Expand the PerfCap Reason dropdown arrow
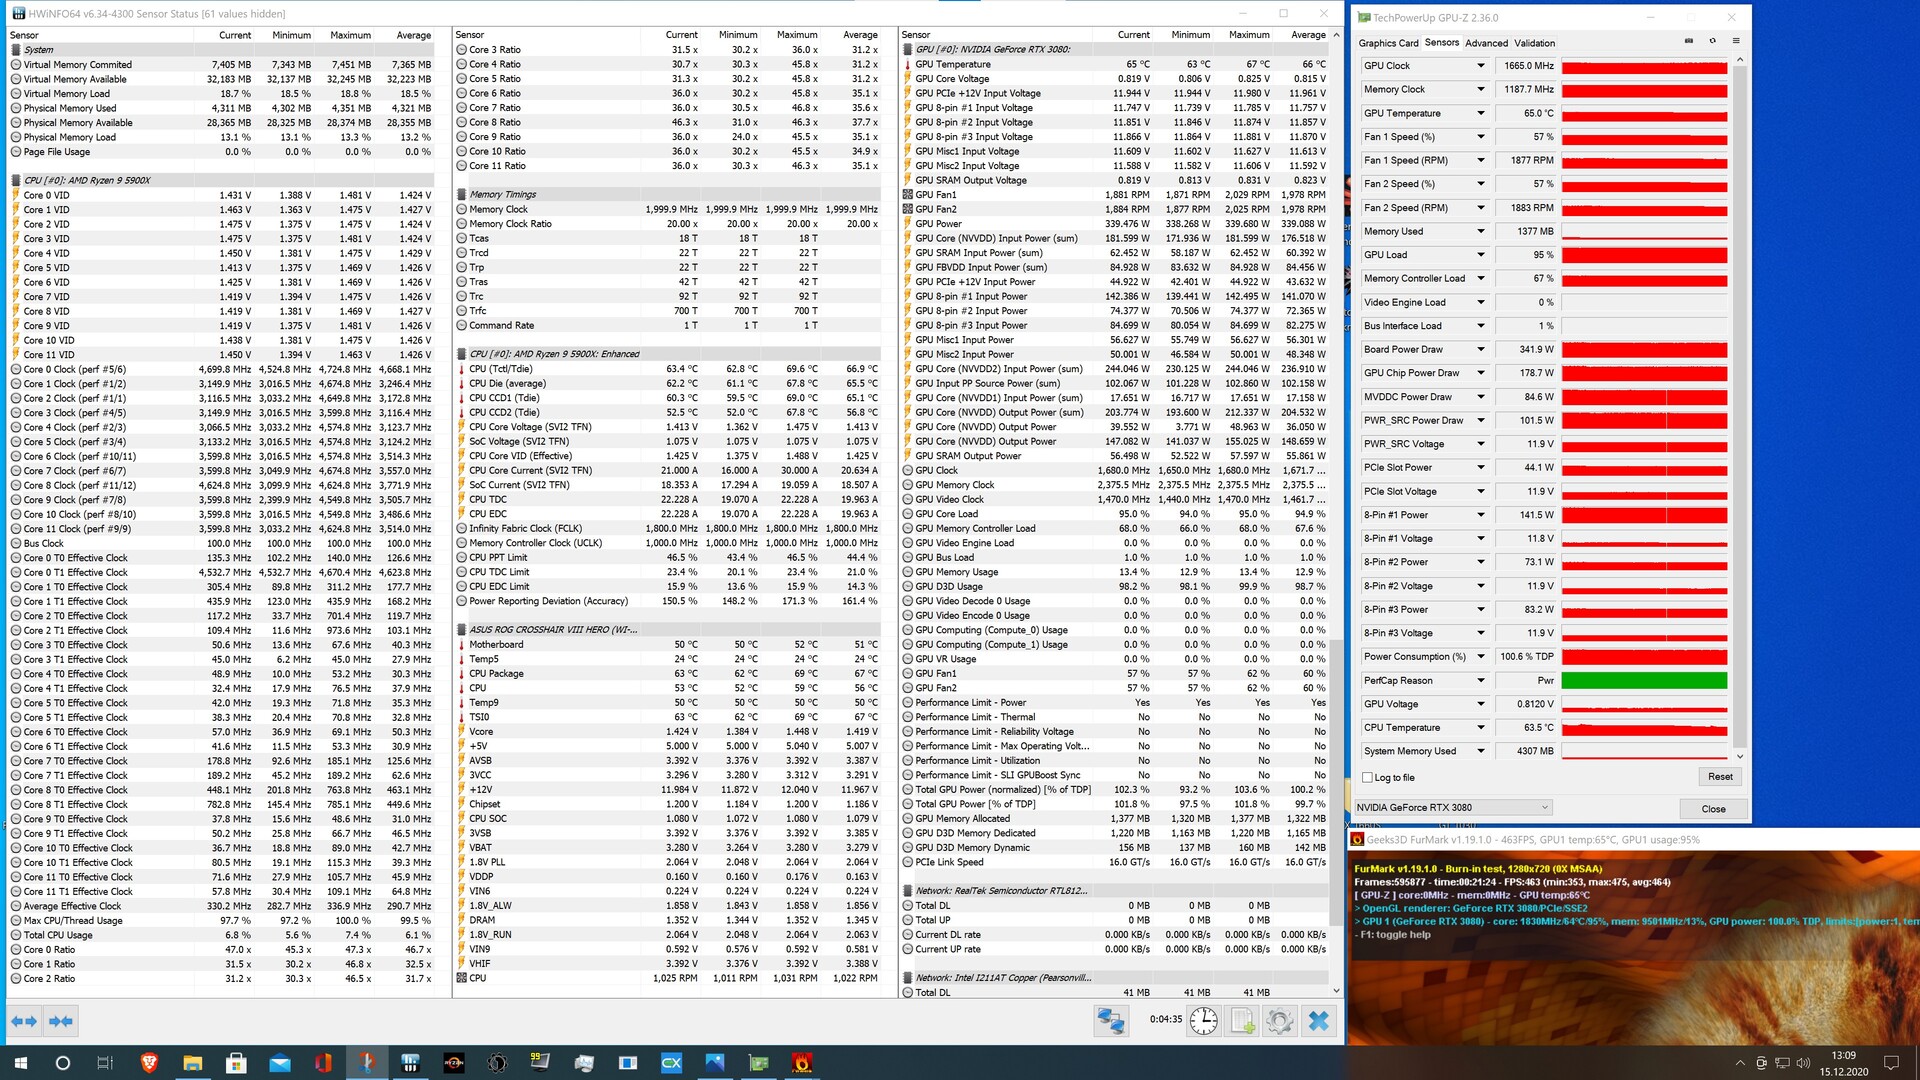The width and height of the screenshot is (1920, 1080). click(x=1481, y=681)
